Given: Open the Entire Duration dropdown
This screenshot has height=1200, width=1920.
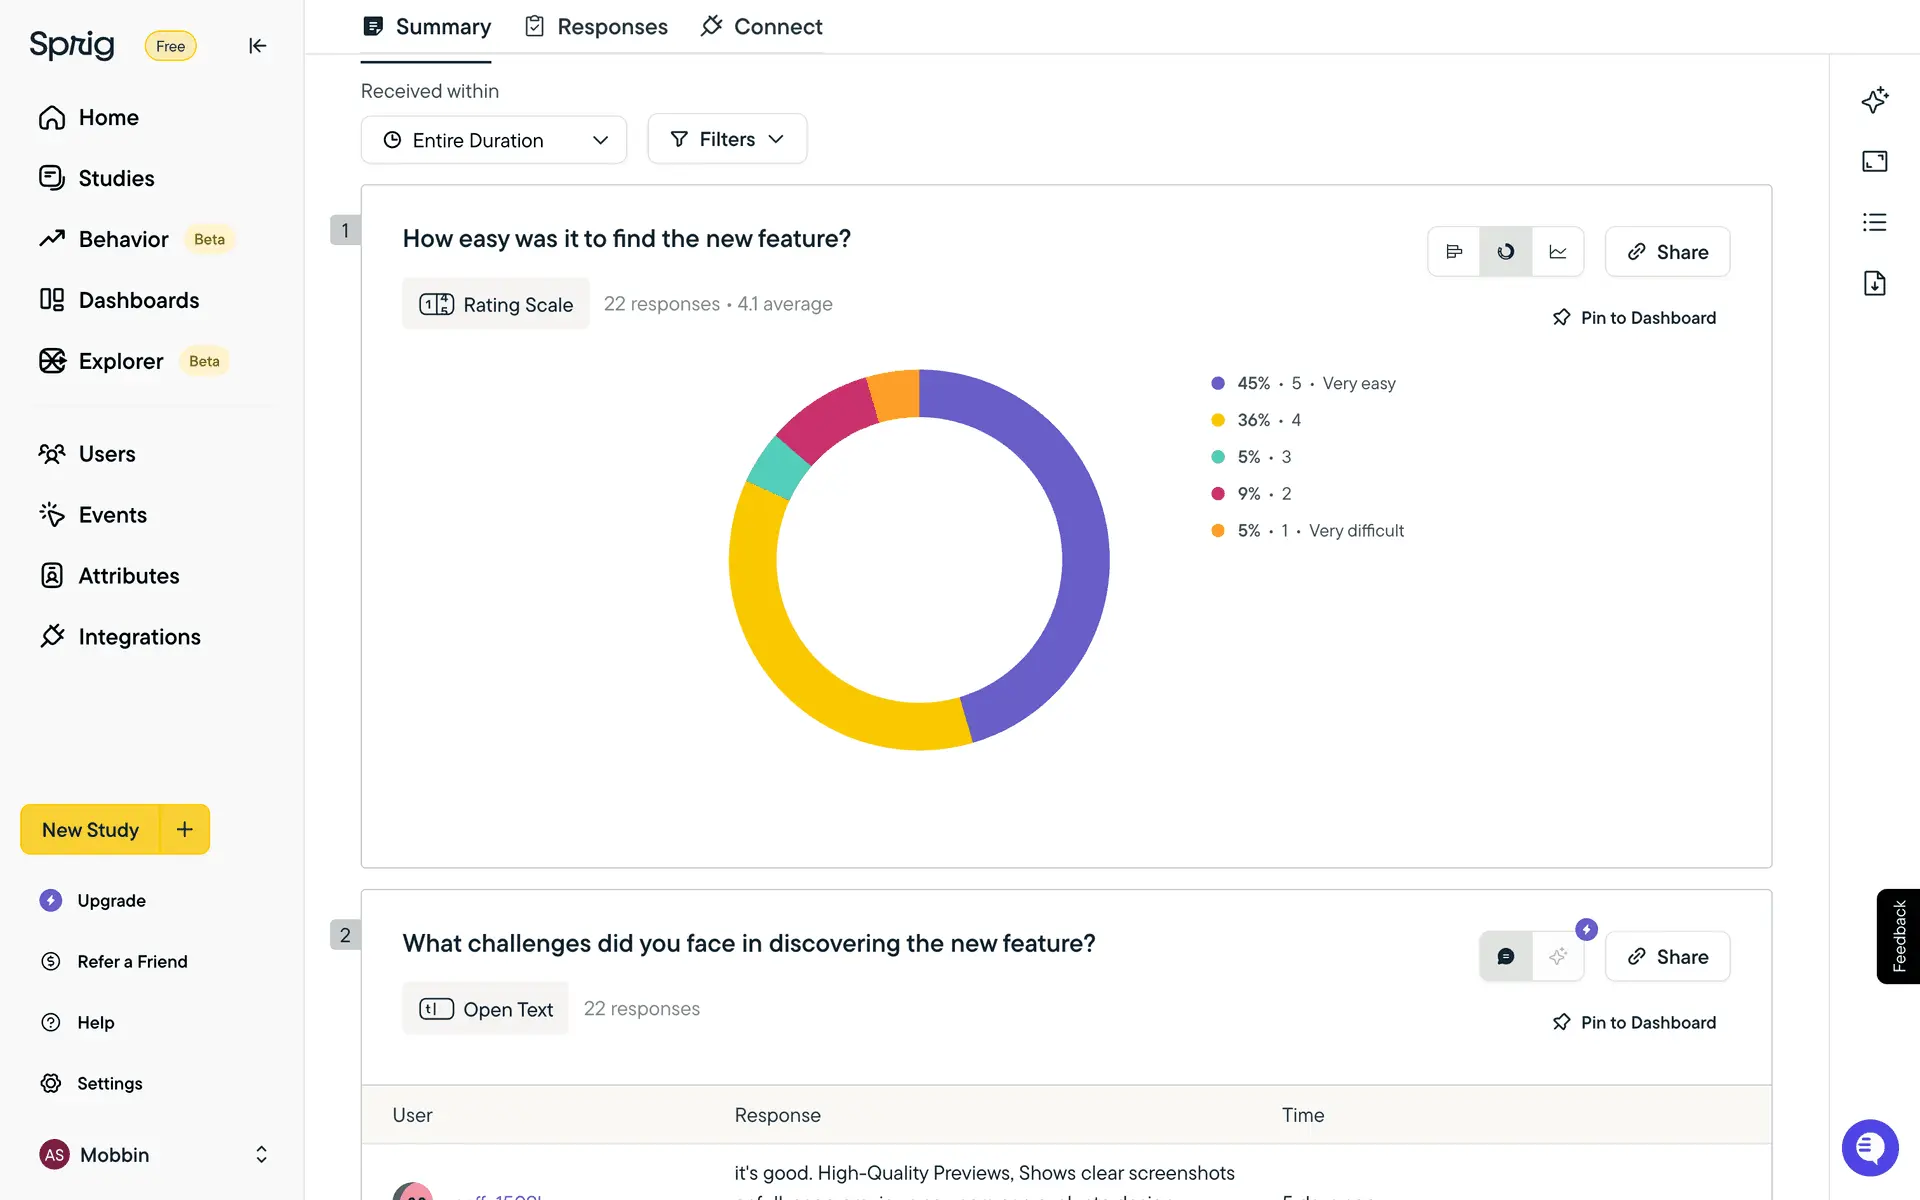Looking at the screenshot, I should pyautogui.click(x=494, y=140).
